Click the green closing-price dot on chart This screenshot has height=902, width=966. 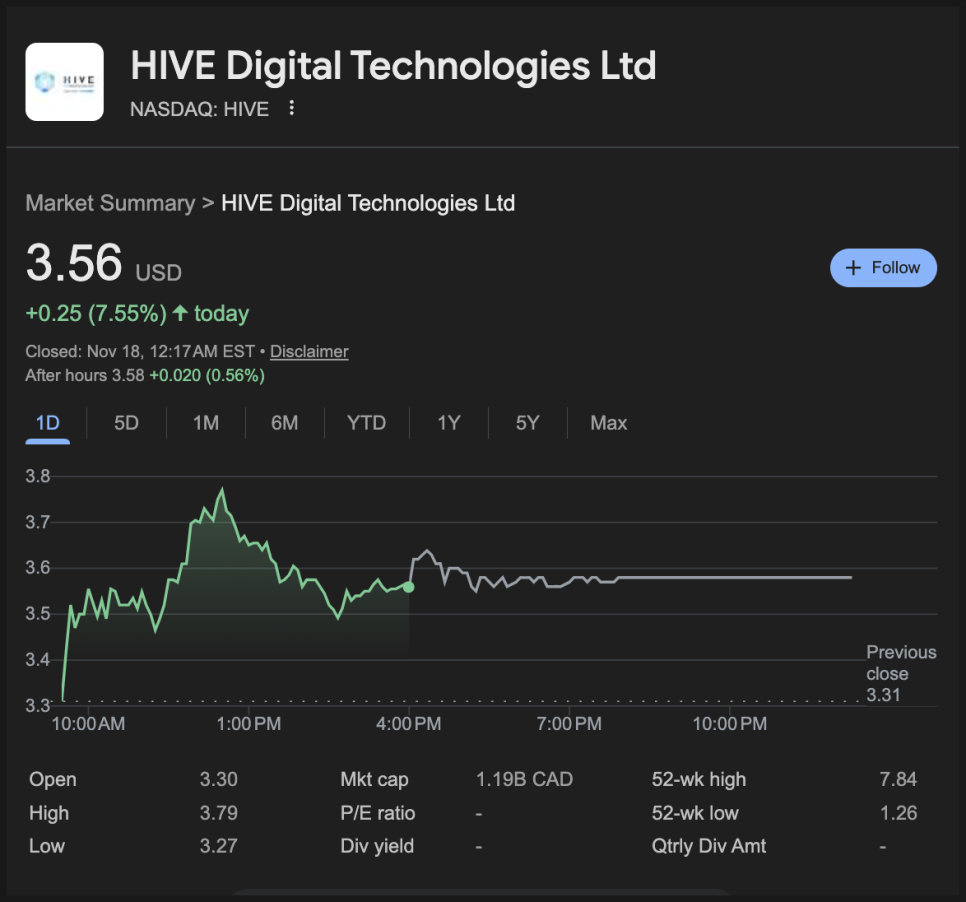tap(408, 587)
